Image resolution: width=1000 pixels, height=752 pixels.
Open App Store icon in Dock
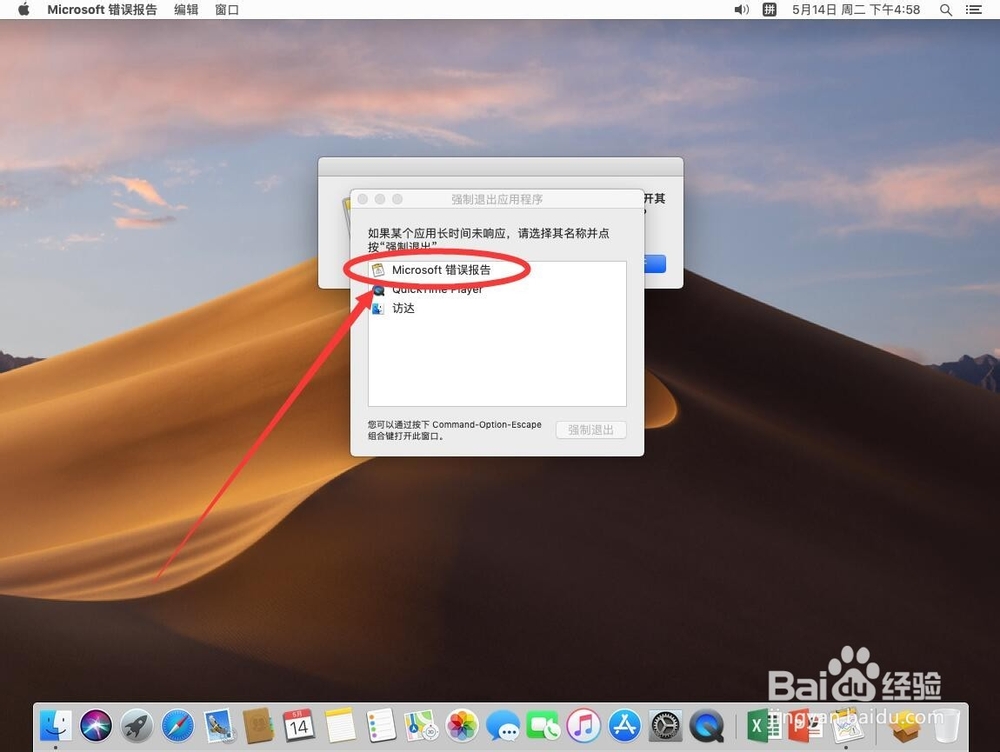624,726
